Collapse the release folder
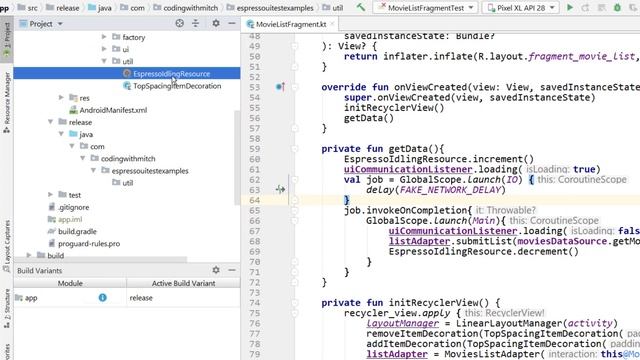Image resolution: width=640 pixels, height=360 pixels. [51, 122]
